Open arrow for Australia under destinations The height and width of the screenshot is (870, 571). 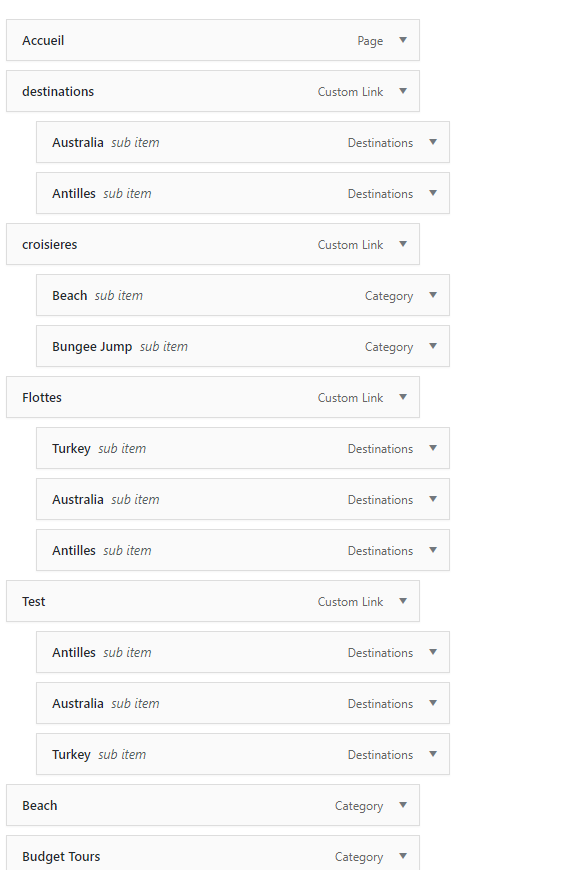pos(433,142)
